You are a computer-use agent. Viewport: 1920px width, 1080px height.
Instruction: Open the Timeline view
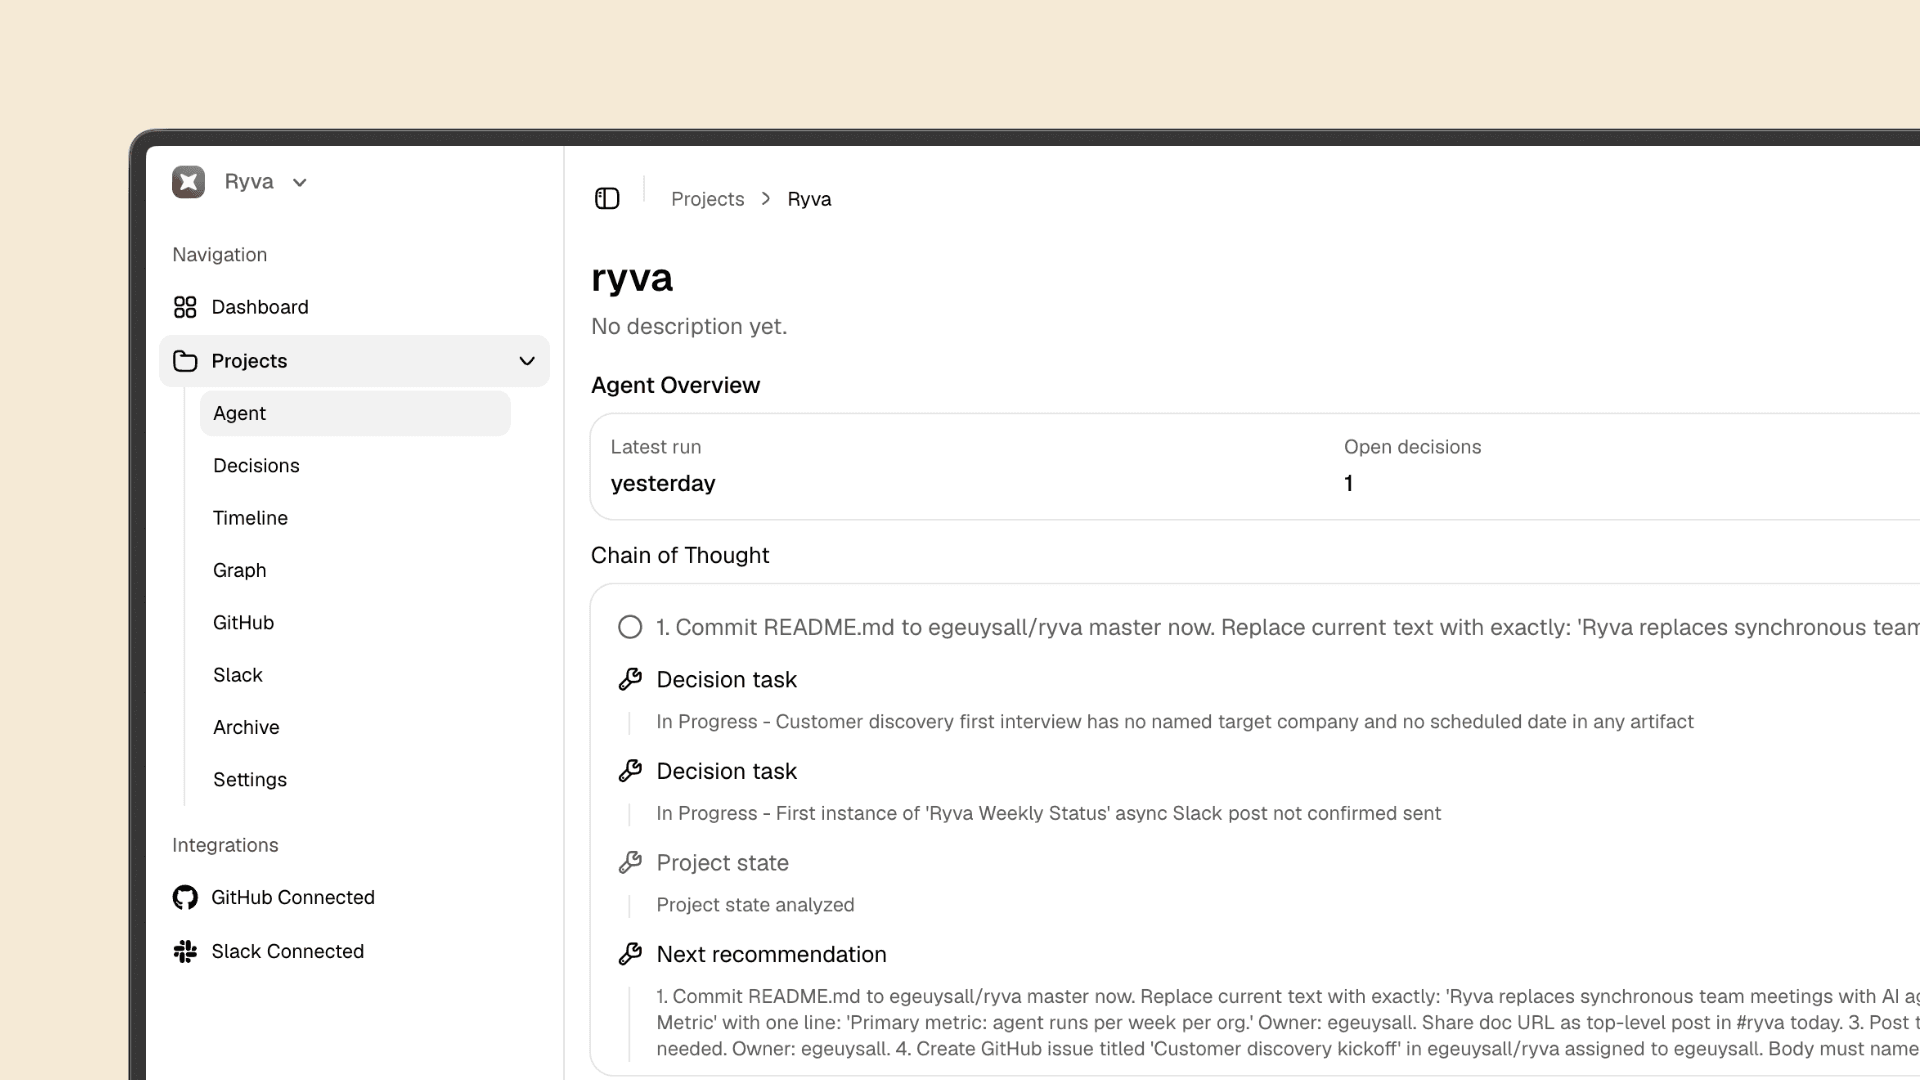coord(249,517)
